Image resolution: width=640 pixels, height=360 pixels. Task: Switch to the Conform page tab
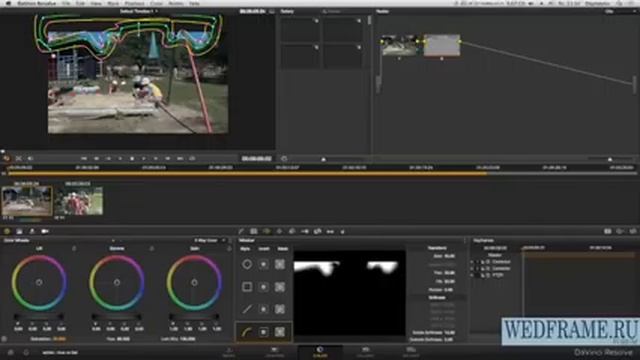click(274, 352)
